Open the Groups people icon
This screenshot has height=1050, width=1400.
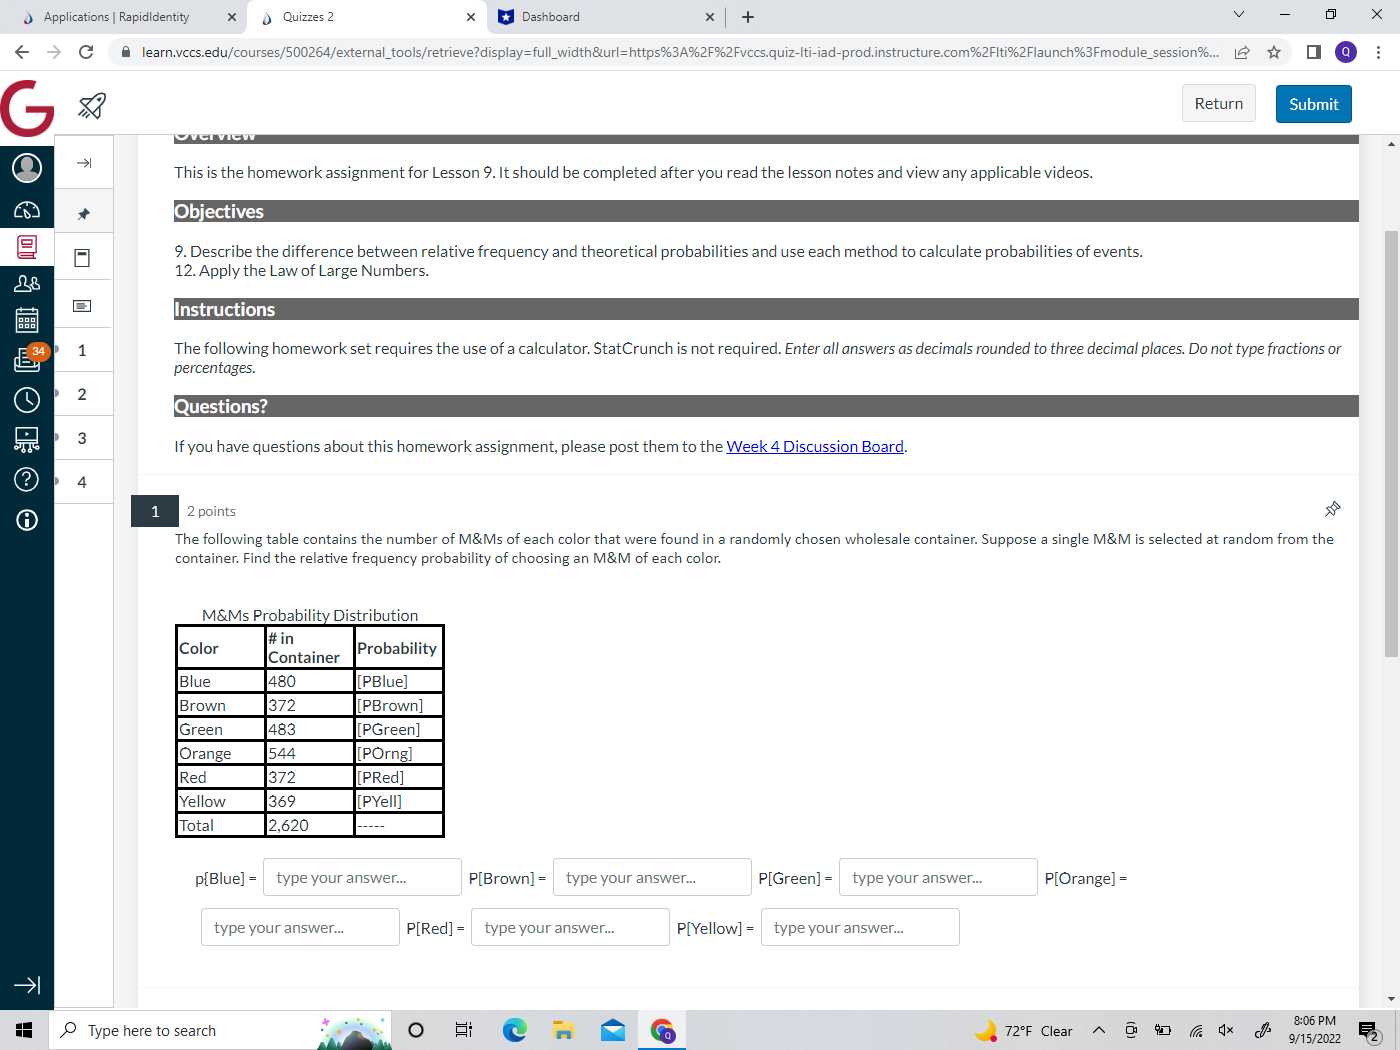click(x=26, y=283)
